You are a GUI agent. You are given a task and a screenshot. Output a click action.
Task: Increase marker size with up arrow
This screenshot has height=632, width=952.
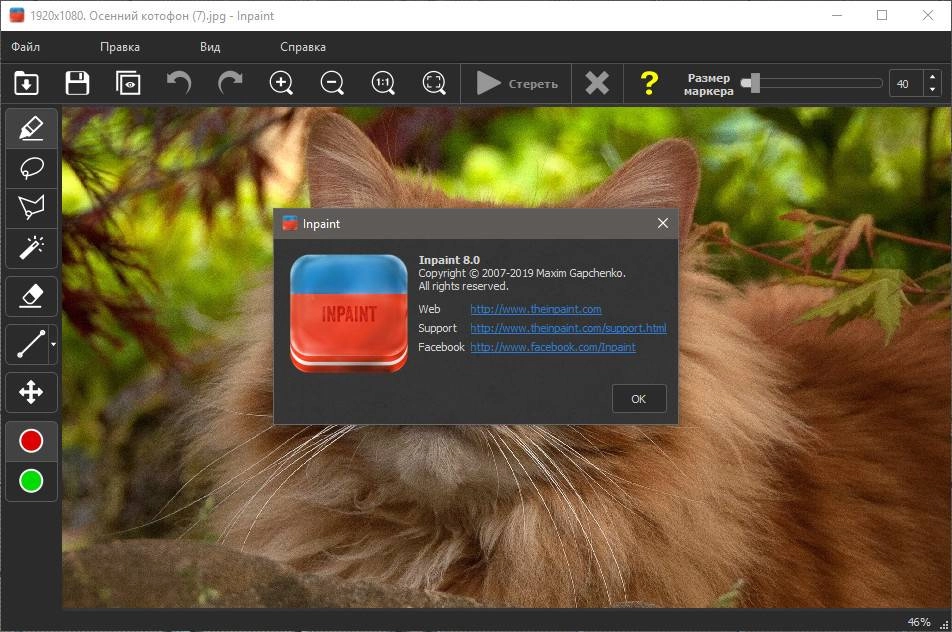pyautogui.click(x=933, y=77)
